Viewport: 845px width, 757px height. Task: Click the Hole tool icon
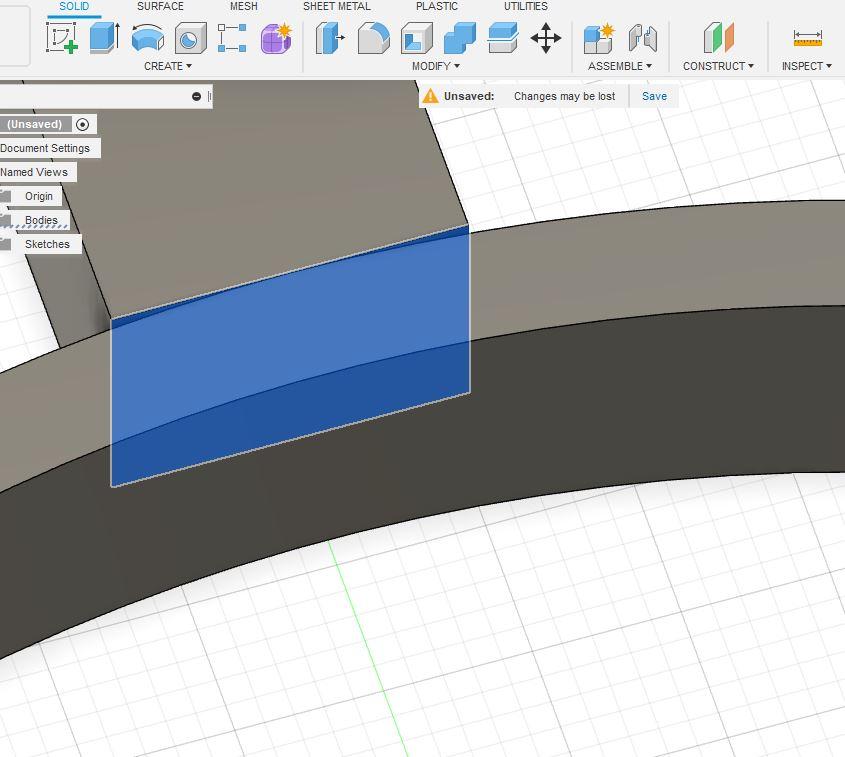pos(190,39)
